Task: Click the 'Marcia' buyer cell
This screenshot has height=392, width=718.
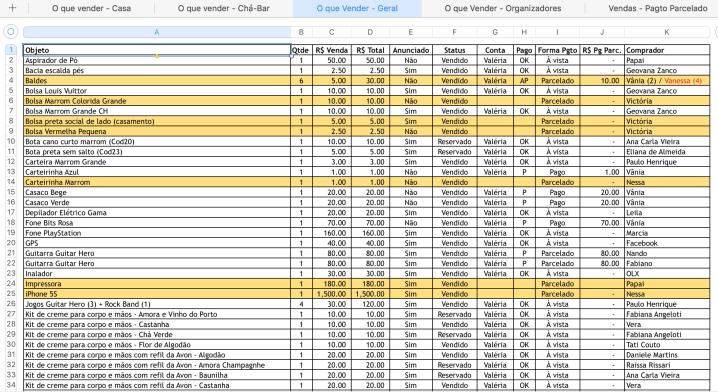Action: [667, 233]
